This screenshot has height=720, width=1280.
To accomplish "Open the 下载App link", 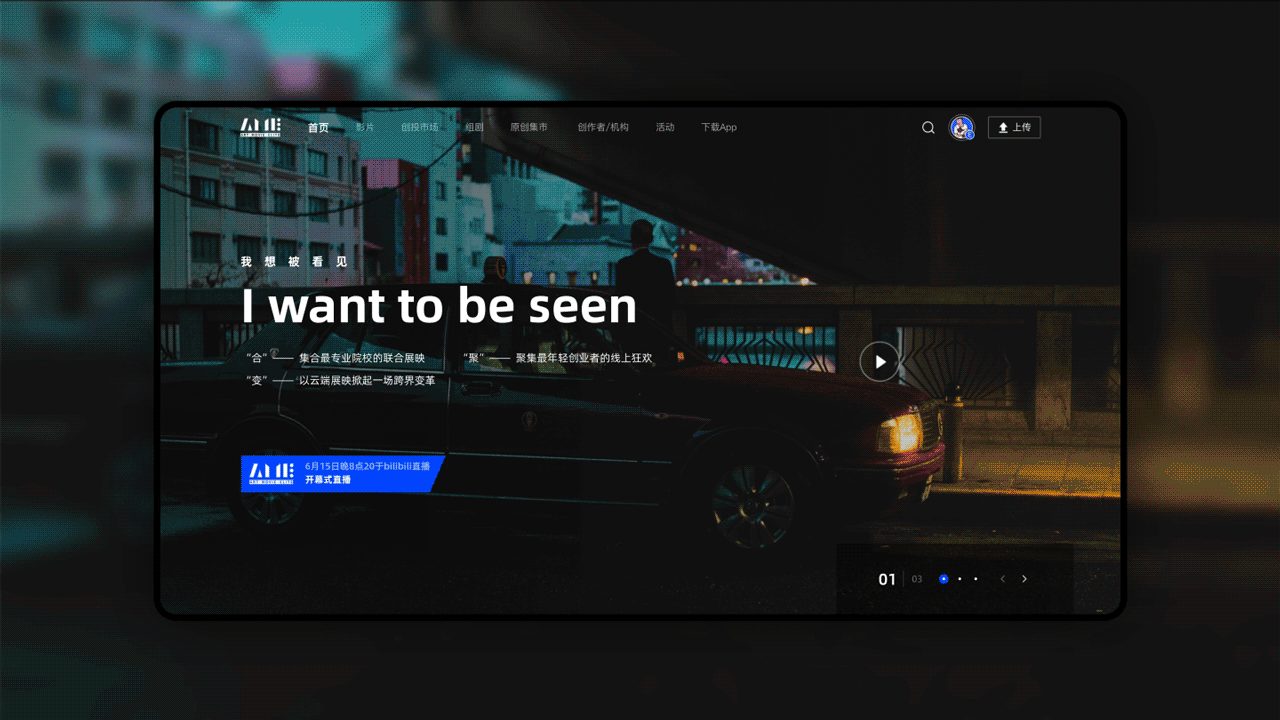I will (719, 127).
